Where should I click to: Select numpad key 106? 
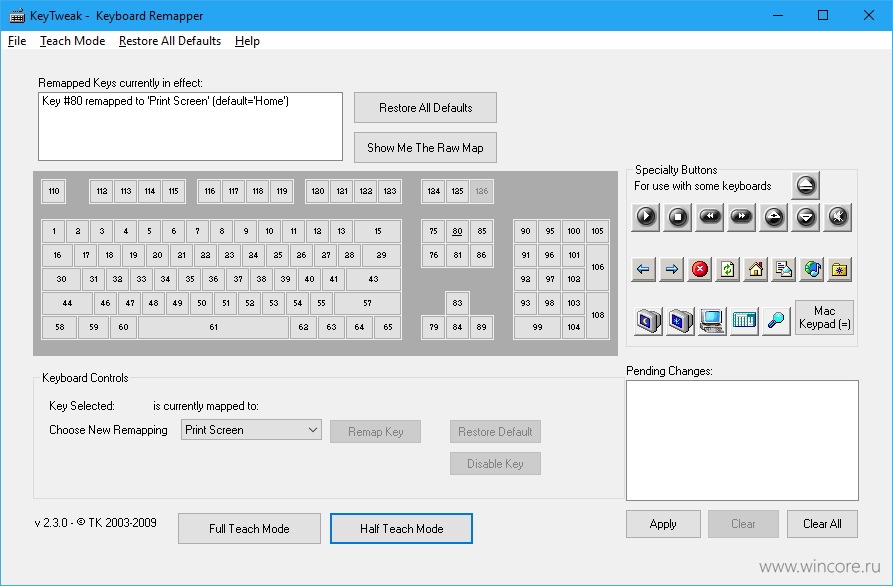tap(597, 267)
